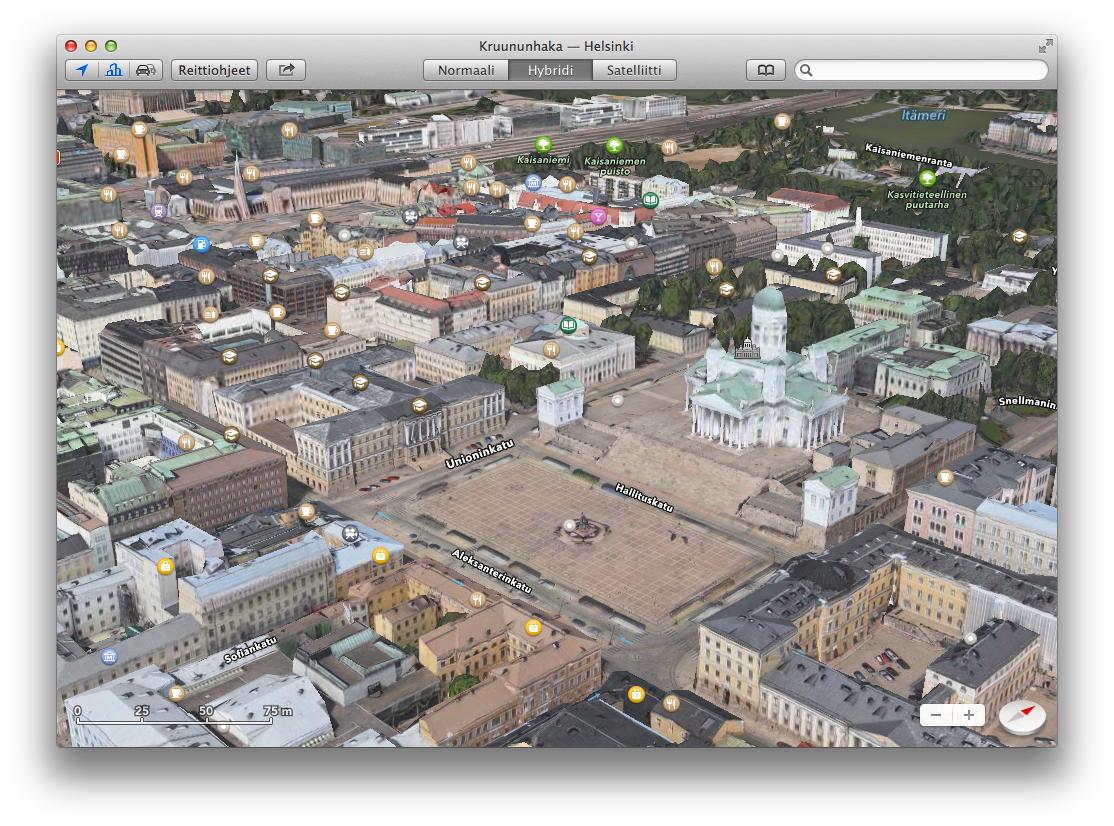
Task: Click the blue fuel station marker
Action: (x=202, y=245)
